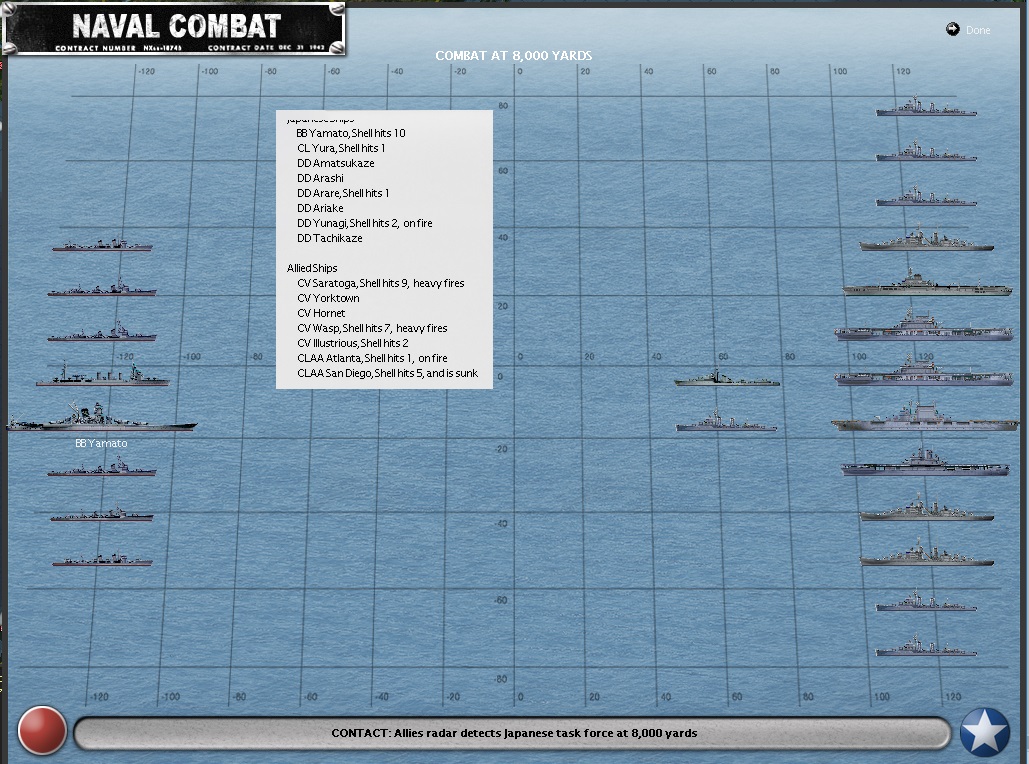Click report line "DD Arashi"
Screen dimensions: 1029x764
click(x=320, y=179)
